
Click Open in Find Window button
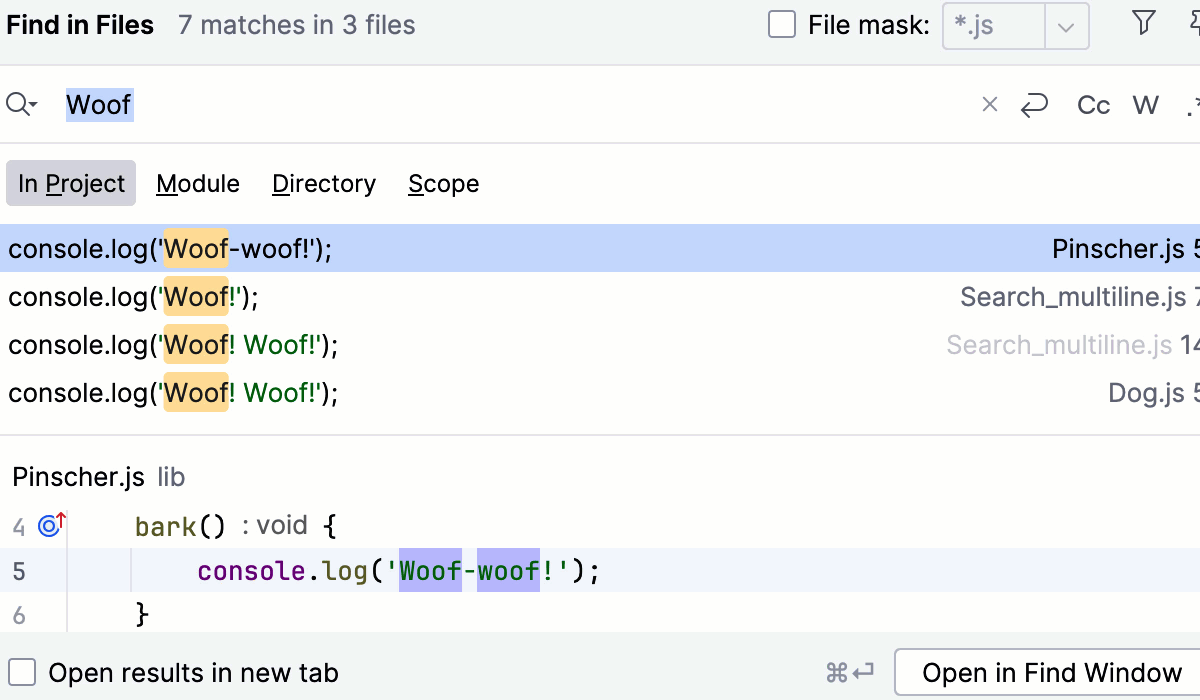[x=1051, y=673]
